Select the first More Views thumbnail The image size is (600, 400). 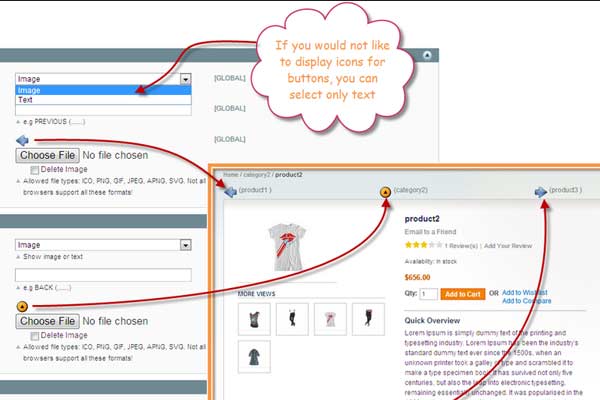pyautogui.click(x=254, y=319)
